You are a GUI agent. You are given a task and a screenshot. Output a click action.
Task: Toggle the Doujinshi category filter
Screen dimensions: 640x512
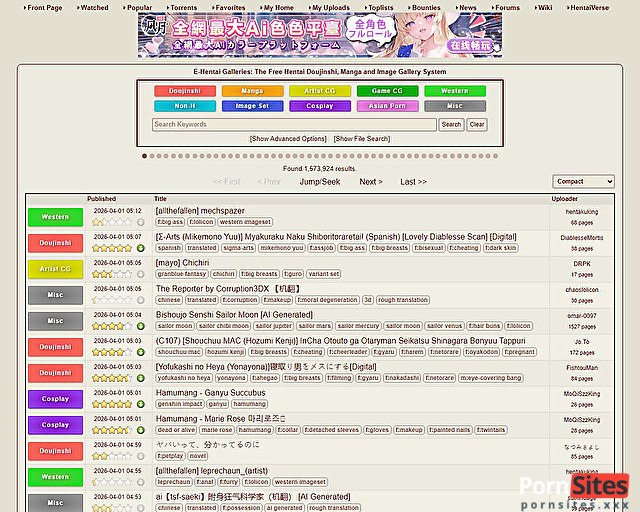coord(185,91)
